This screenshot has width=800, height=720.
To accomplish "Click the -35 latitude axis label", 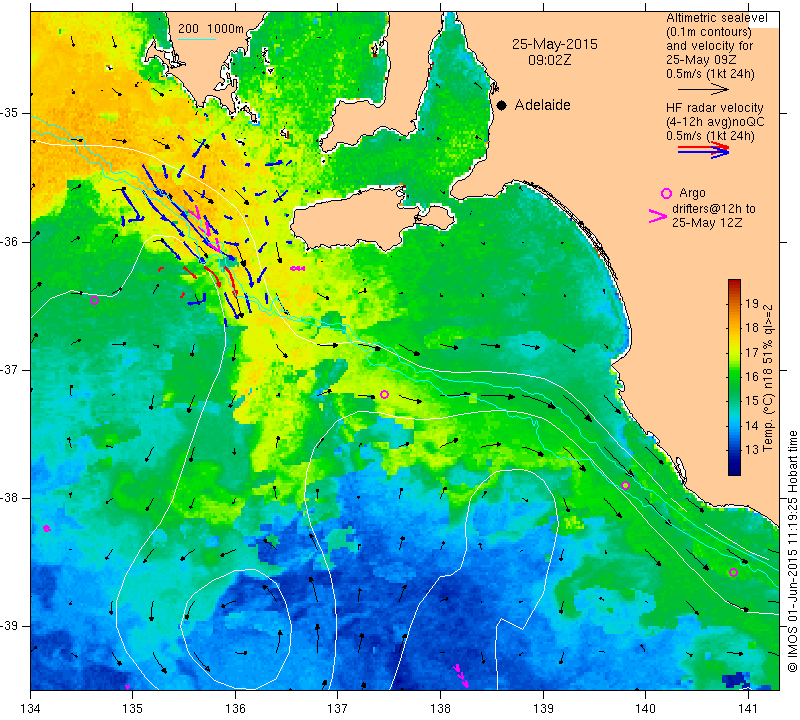I will coord(9,113).
